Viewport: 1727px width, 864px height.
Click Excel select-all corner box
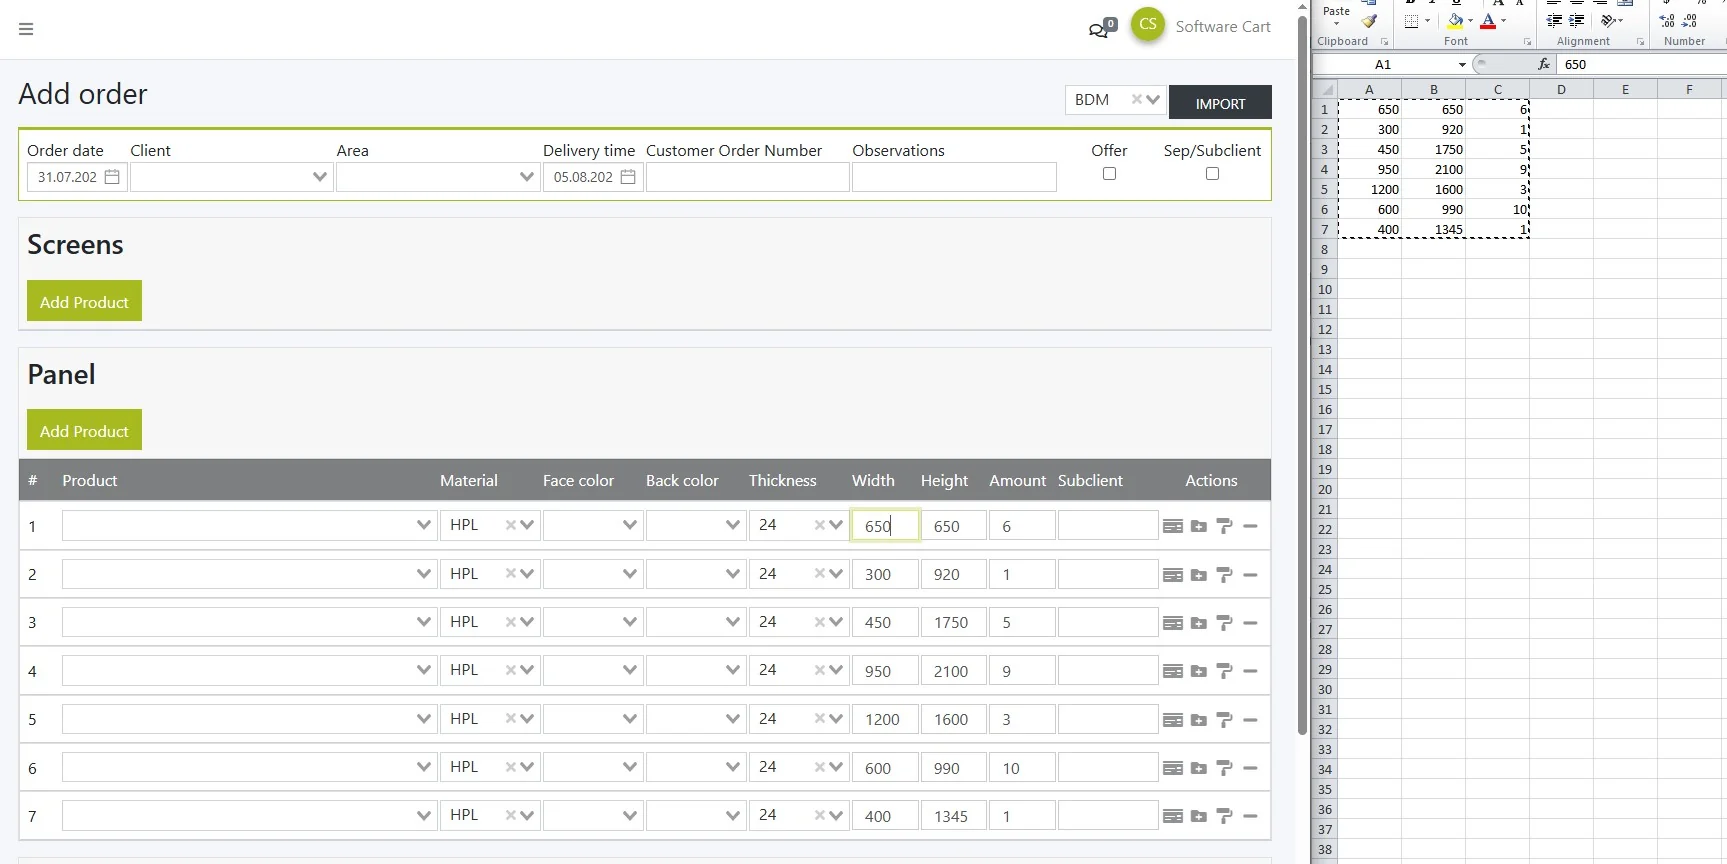tap(1324, 89)
